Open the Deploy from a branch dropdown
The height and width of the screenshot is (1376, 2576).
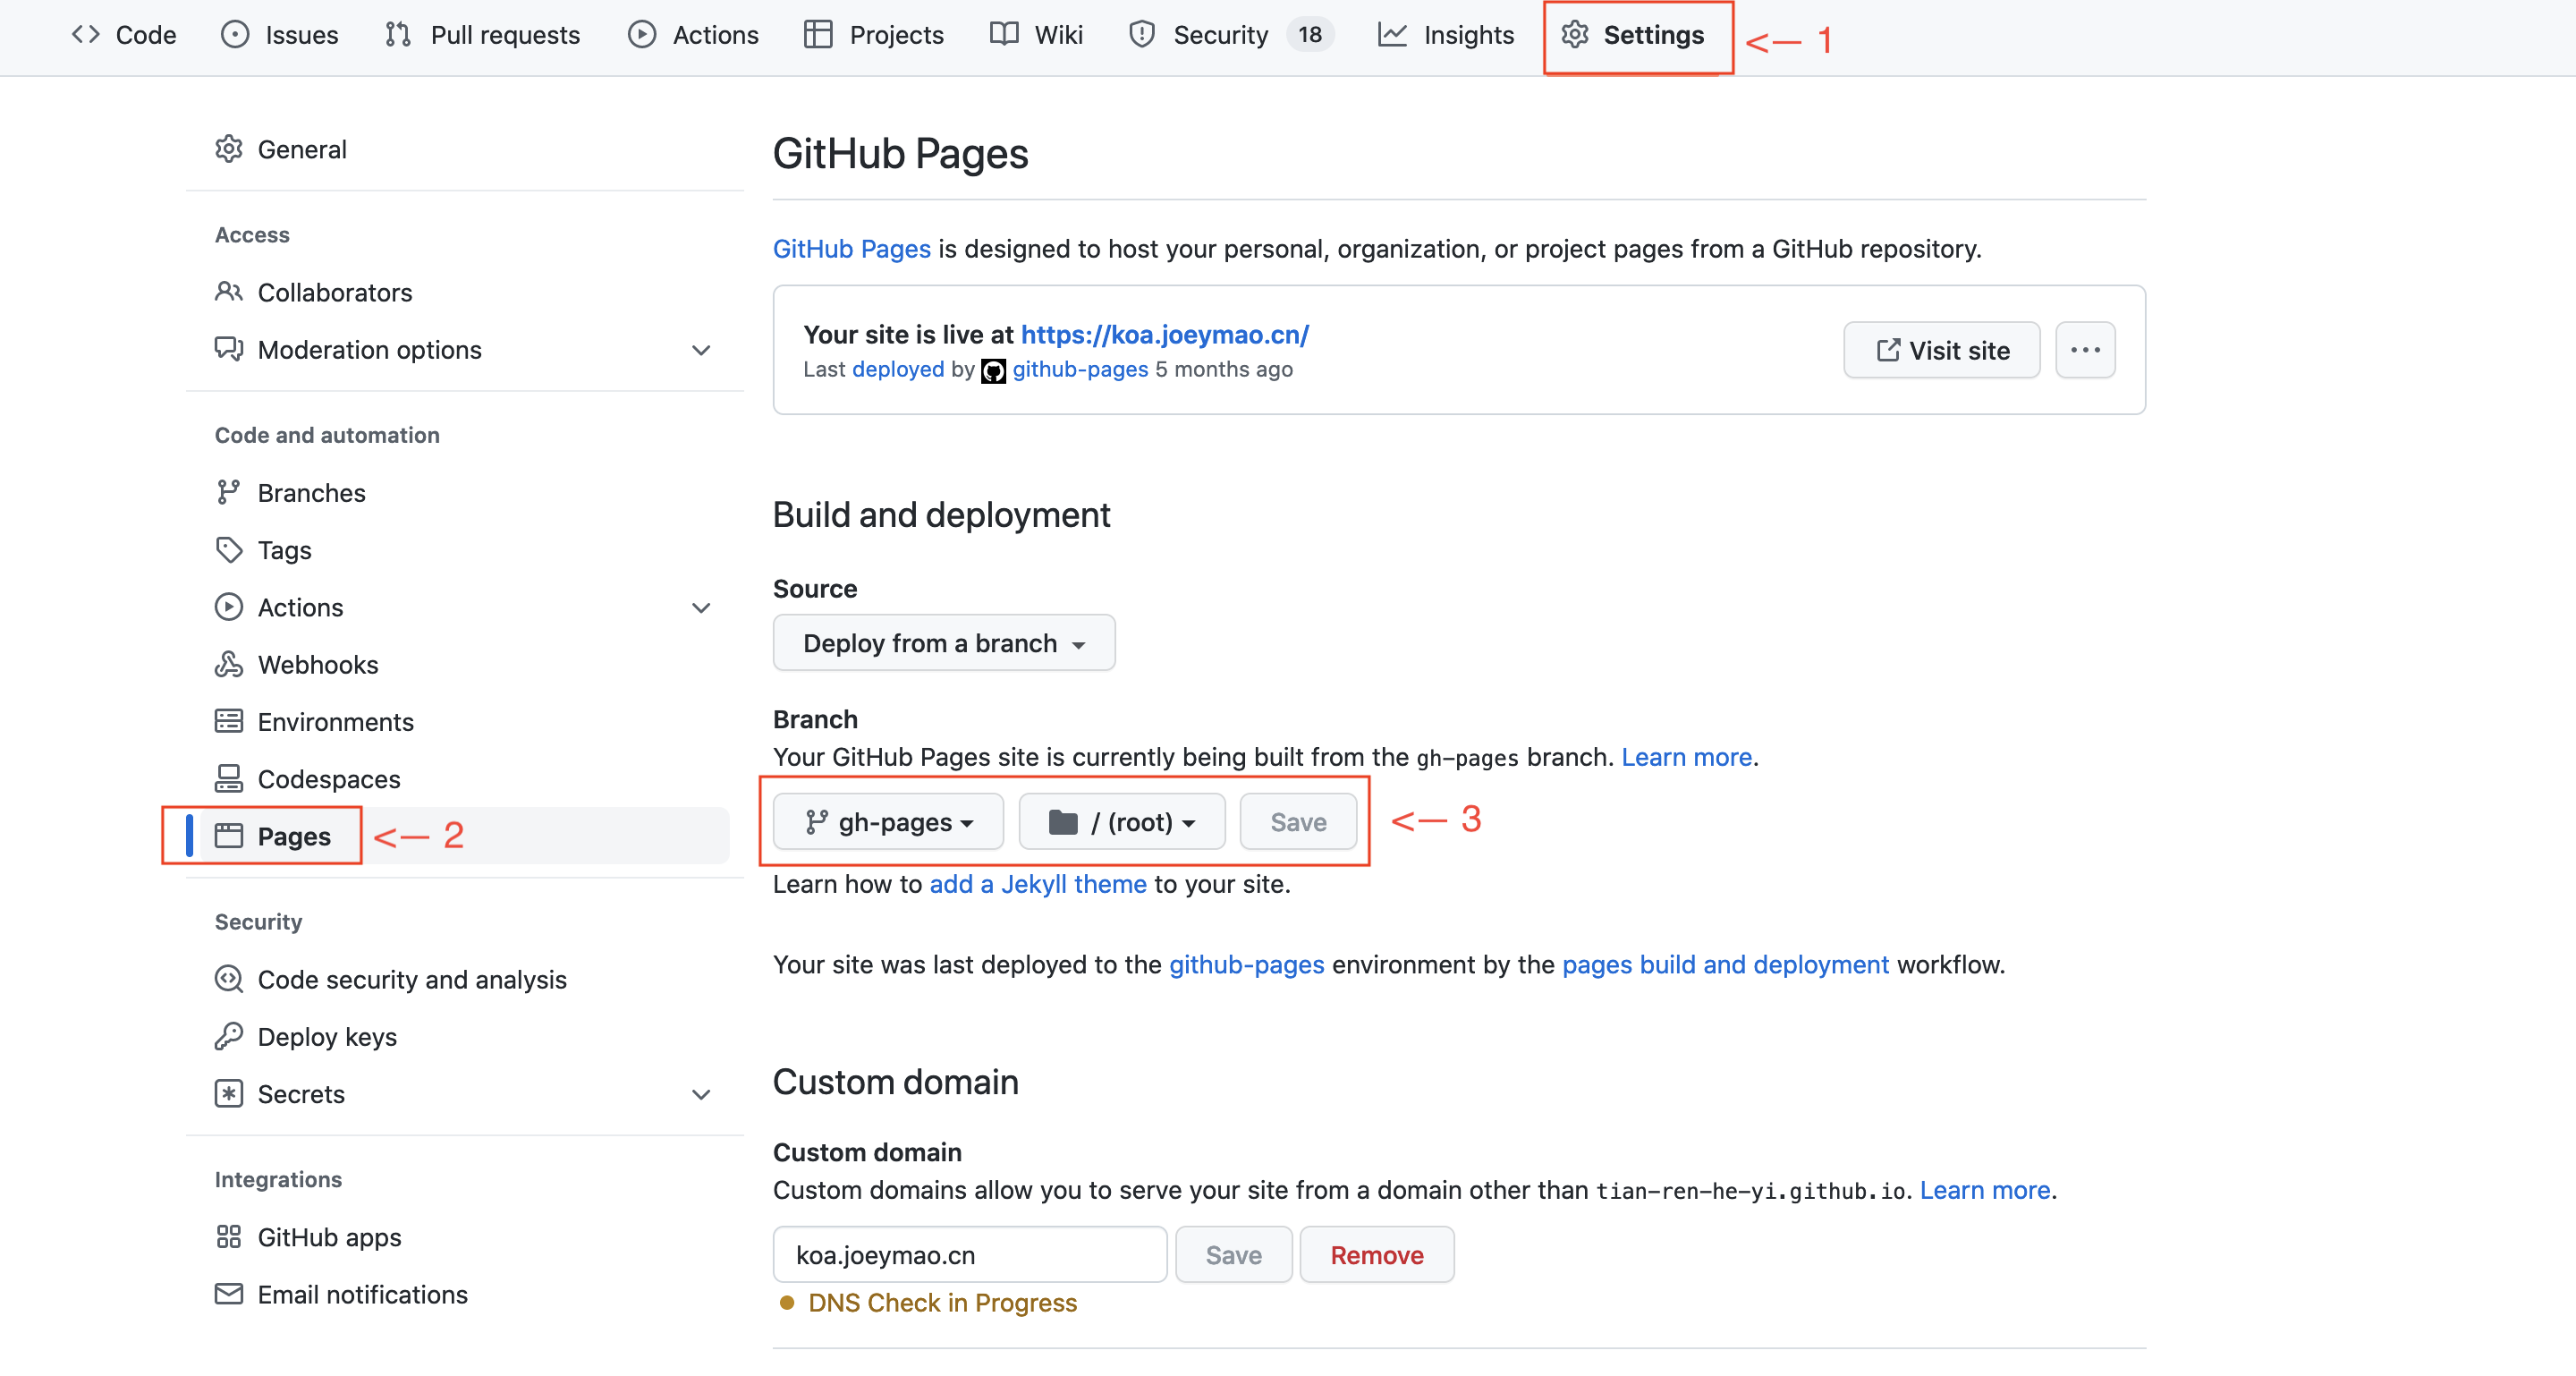[943, 643]
